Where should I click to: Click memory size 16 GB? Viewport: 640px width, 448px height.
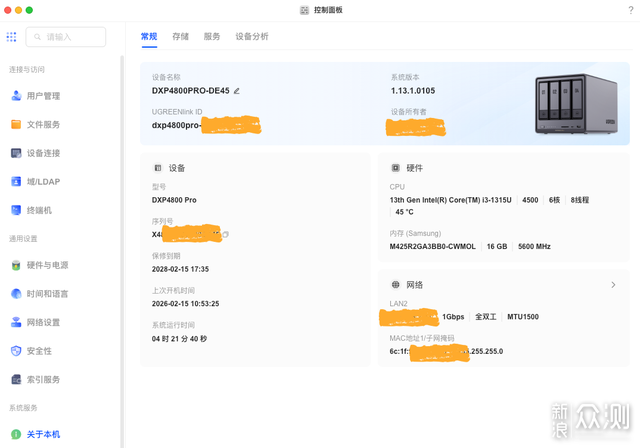497,246
